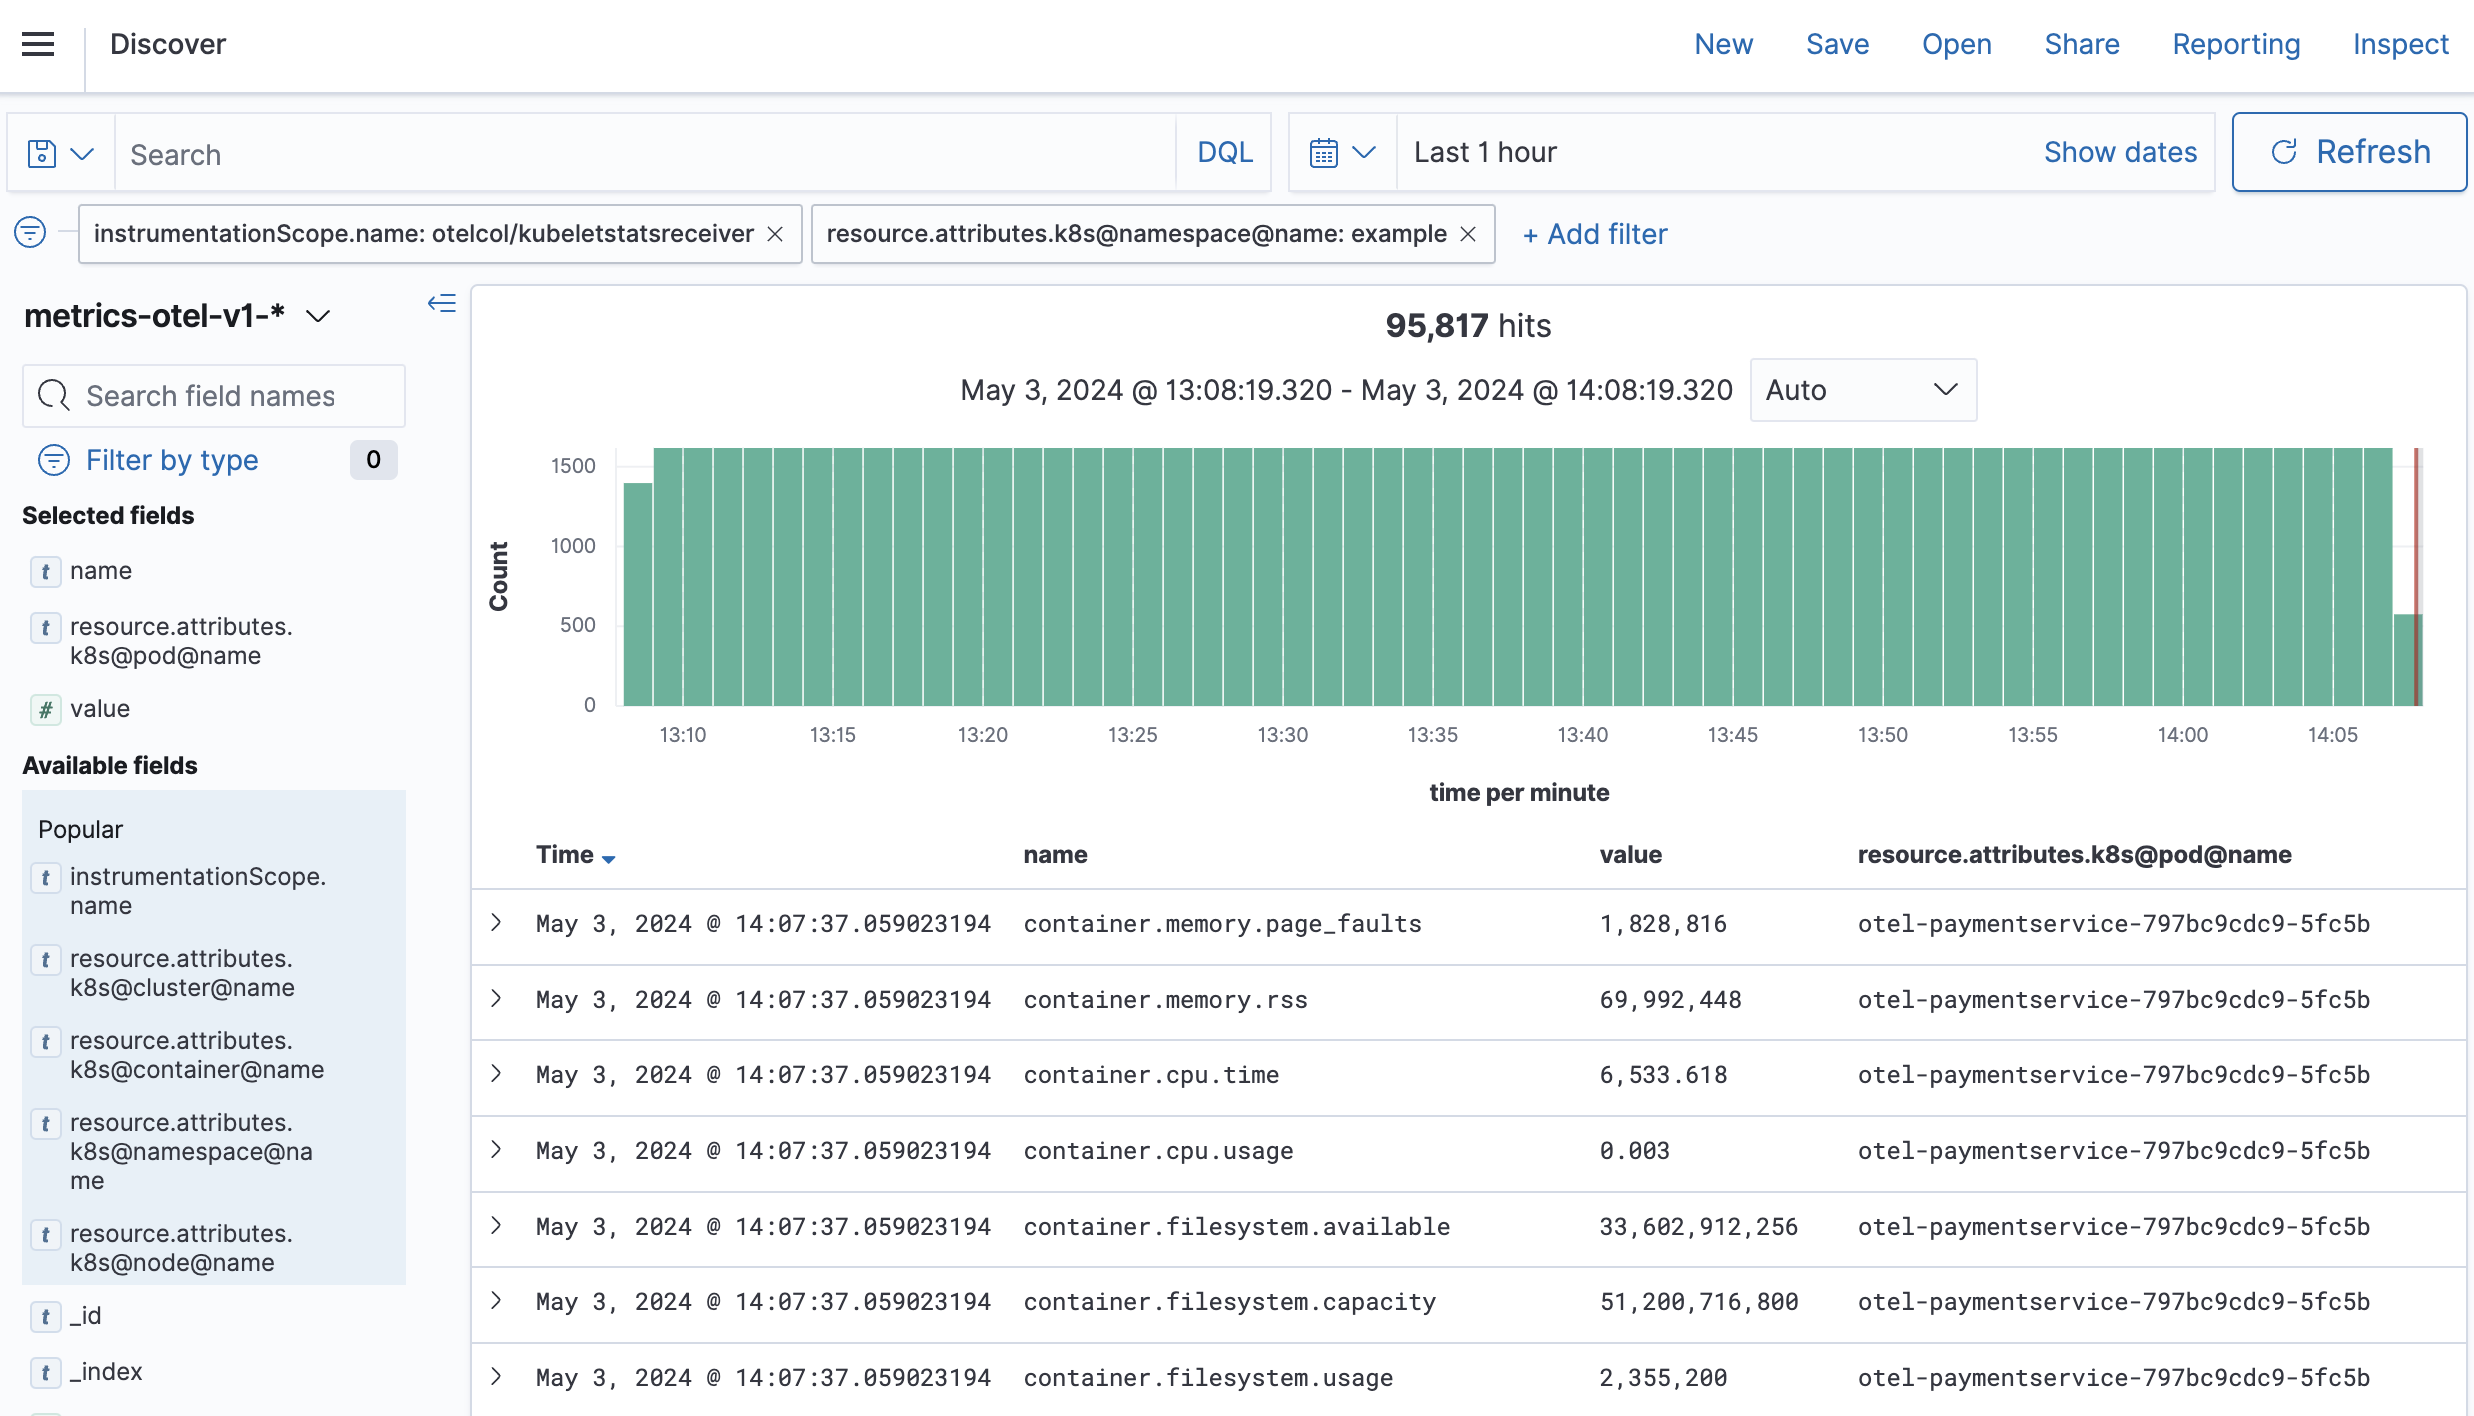Remove the instrumentationScope.name filter tag
The height and width of the screenshot is (1416, 2474).
pos(777,235)
